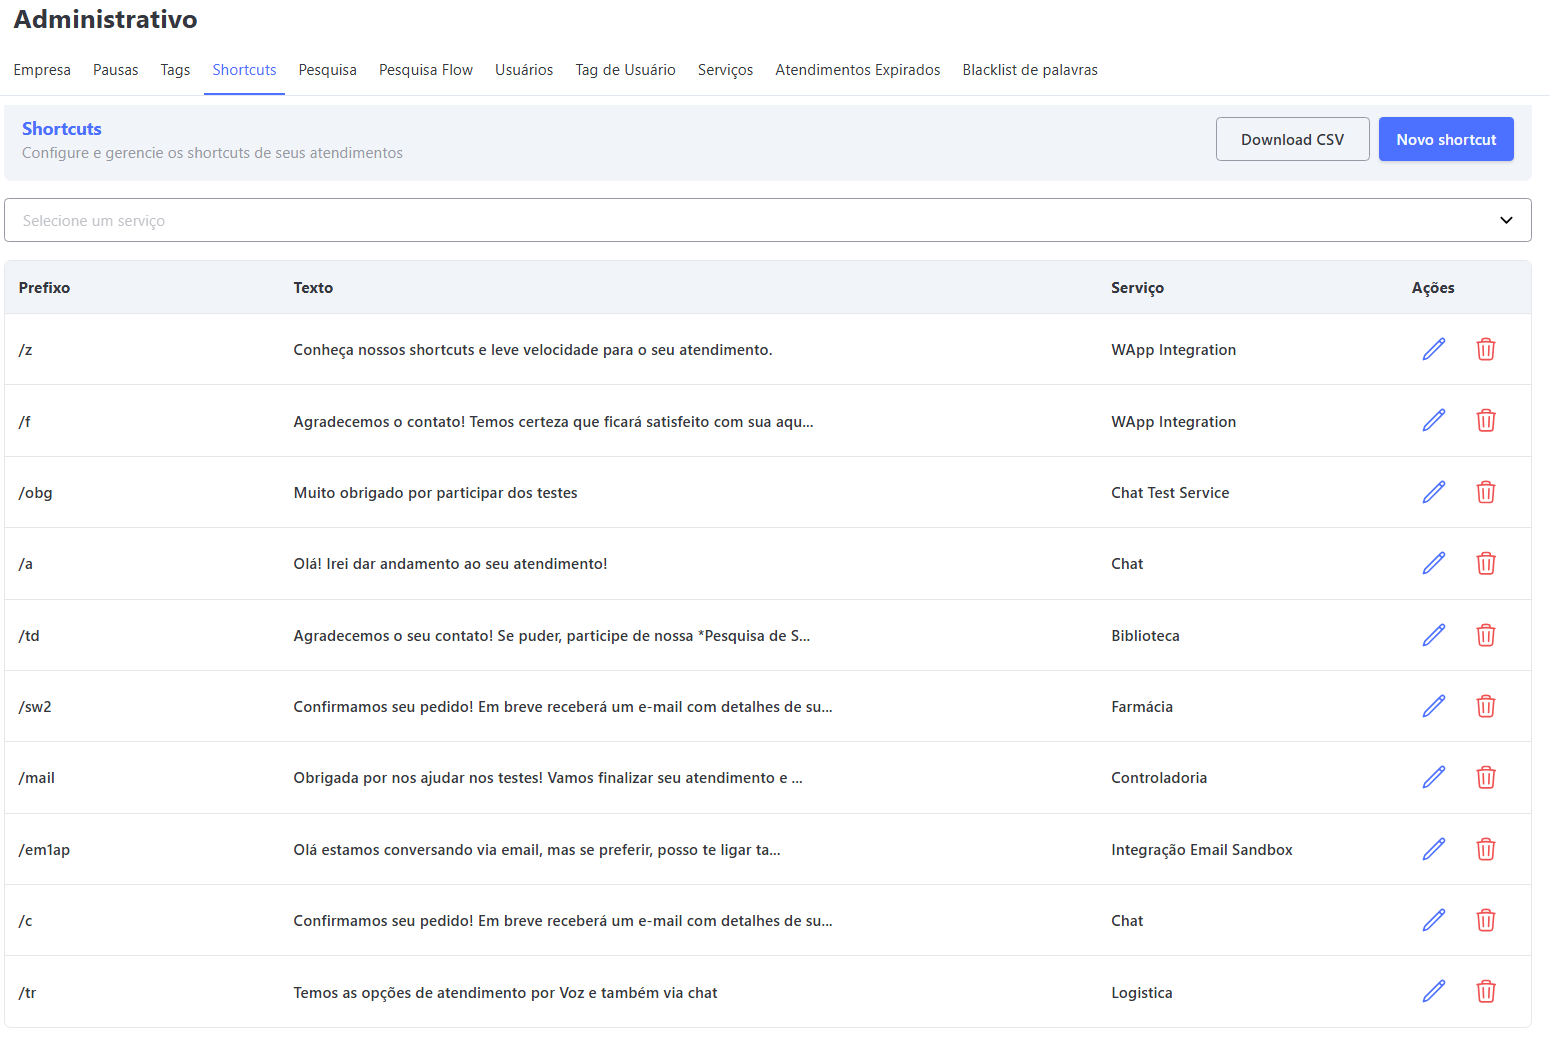The height and width of the screenshot is (1043, 1550).
Task: Edit the /sw2 shortcut with the pencil icon
Action: [x=1434, y=706]
